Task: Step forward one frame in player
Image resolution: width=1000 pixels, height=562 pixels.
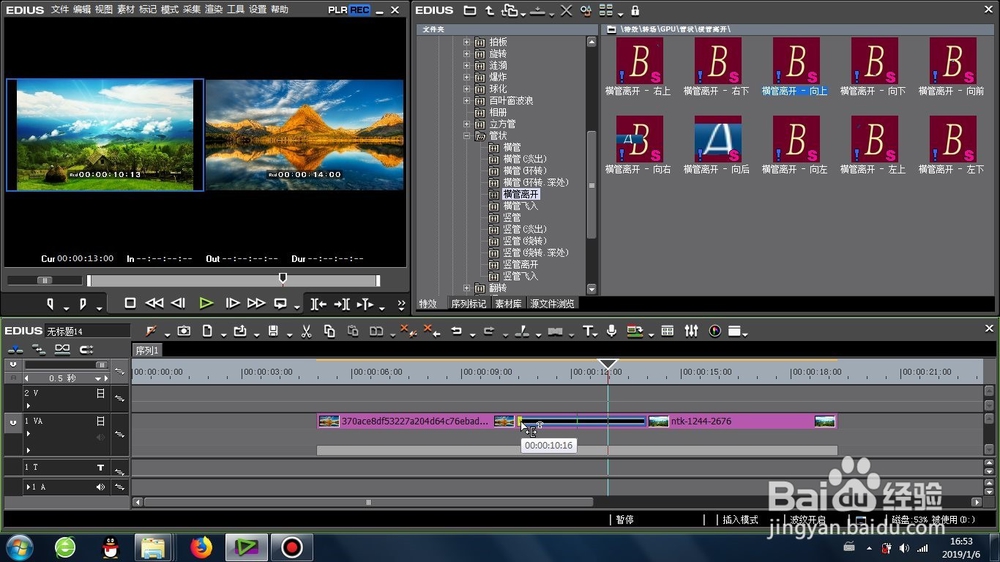Action: 232,304
